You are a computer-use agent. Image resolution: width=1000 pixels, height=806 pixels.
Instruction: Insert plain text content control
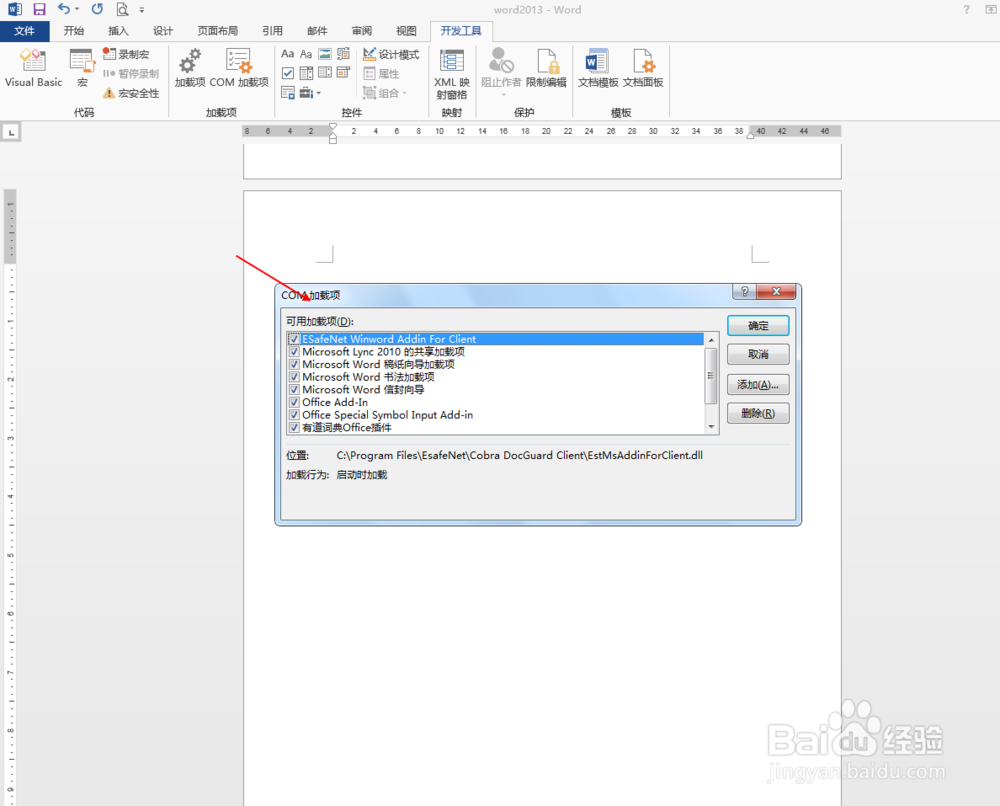(306, 54)
